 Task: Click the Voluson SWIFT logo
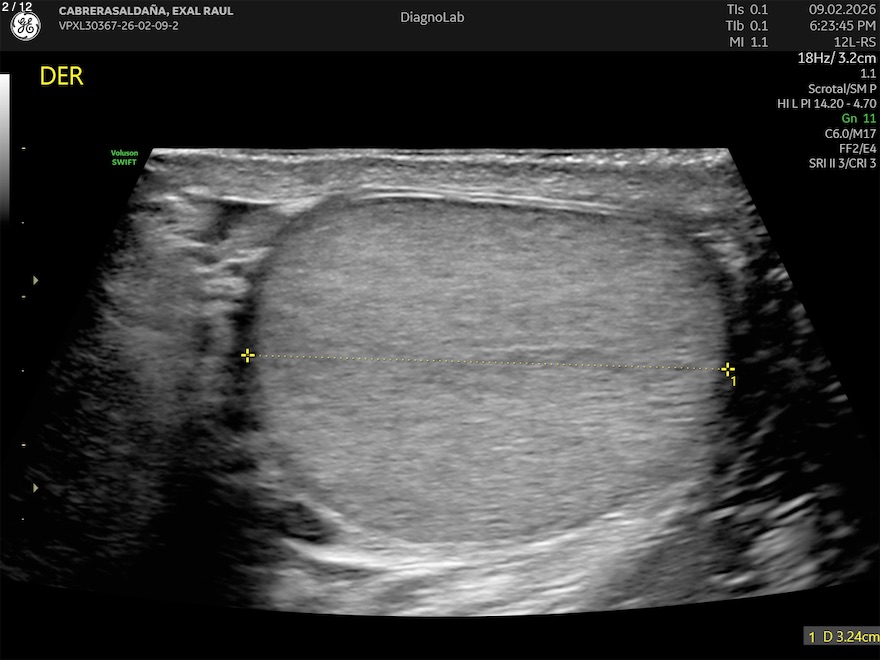click(124, 157)
